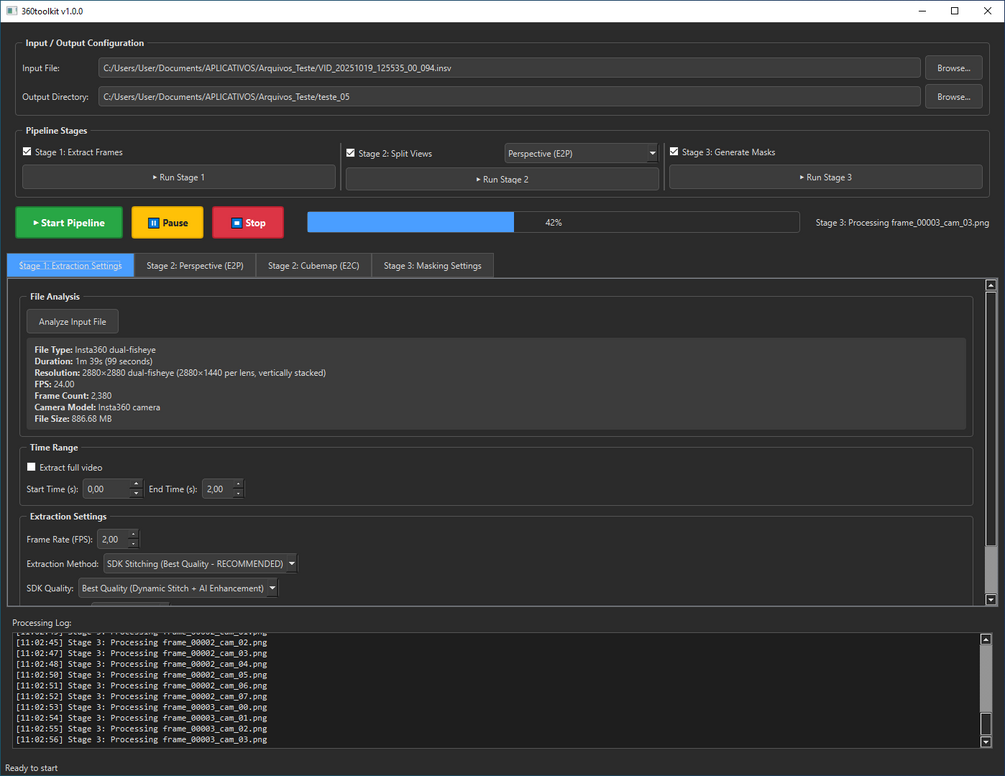Close the 360toolkit window
This screenshot has height=776, width=1005.
coord(988,11)
